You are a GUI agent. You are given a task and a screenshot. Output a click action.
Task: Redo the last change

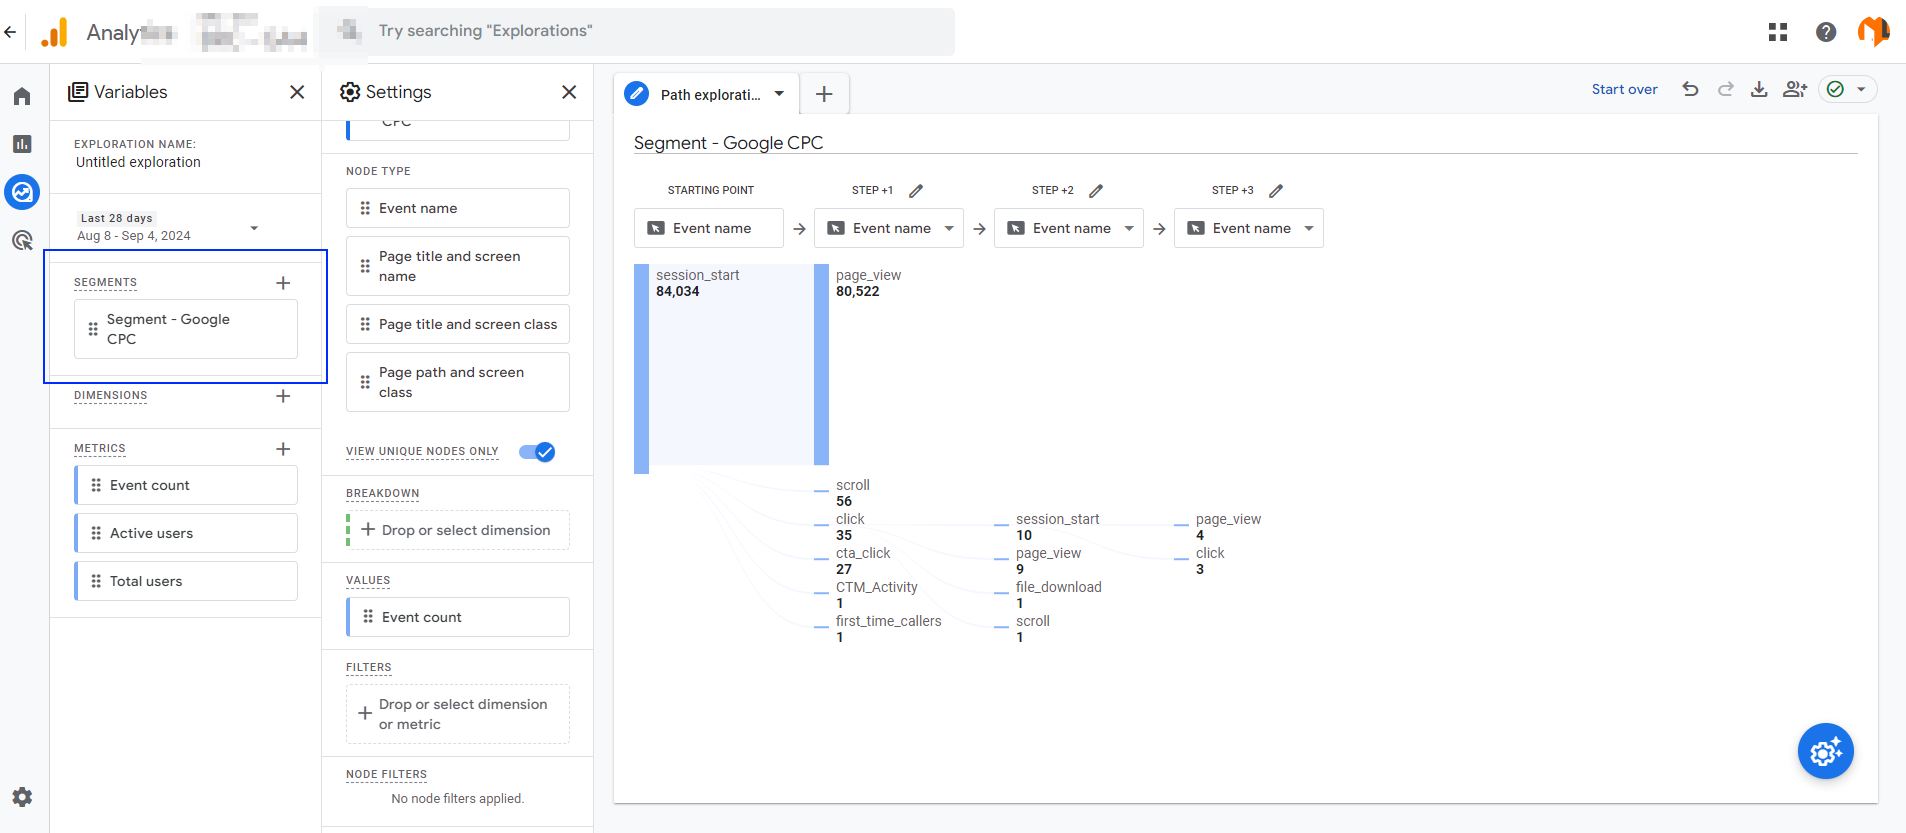pyautogui.click(x=1725, y=89)
